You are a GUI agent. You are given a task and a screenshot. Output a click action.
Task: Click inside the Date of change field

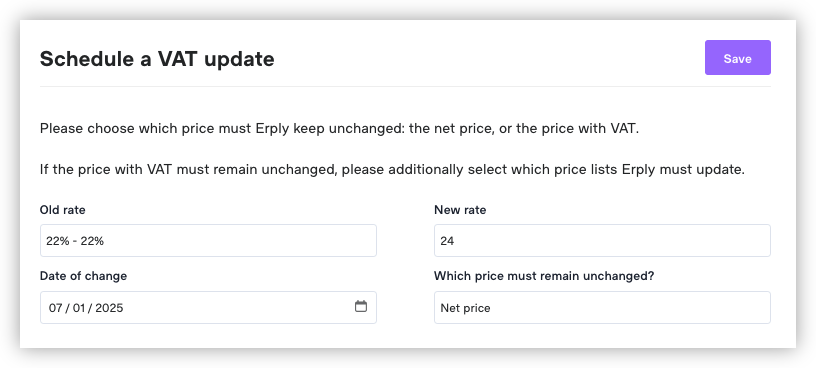click(208, 308)
